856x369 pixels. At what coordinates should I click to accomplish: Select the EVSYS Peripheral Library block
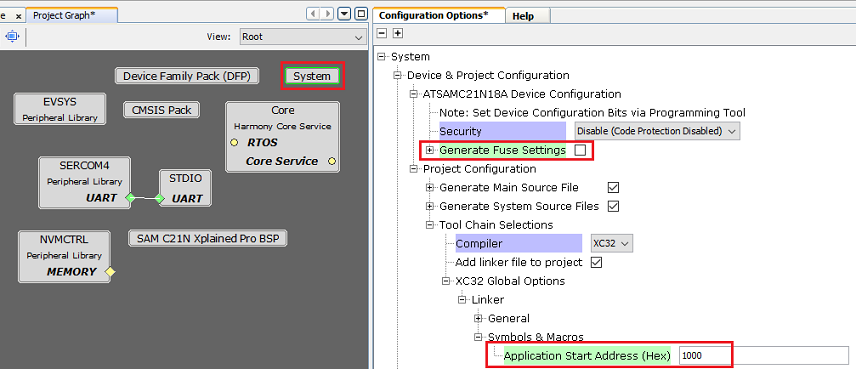(60, 109)
